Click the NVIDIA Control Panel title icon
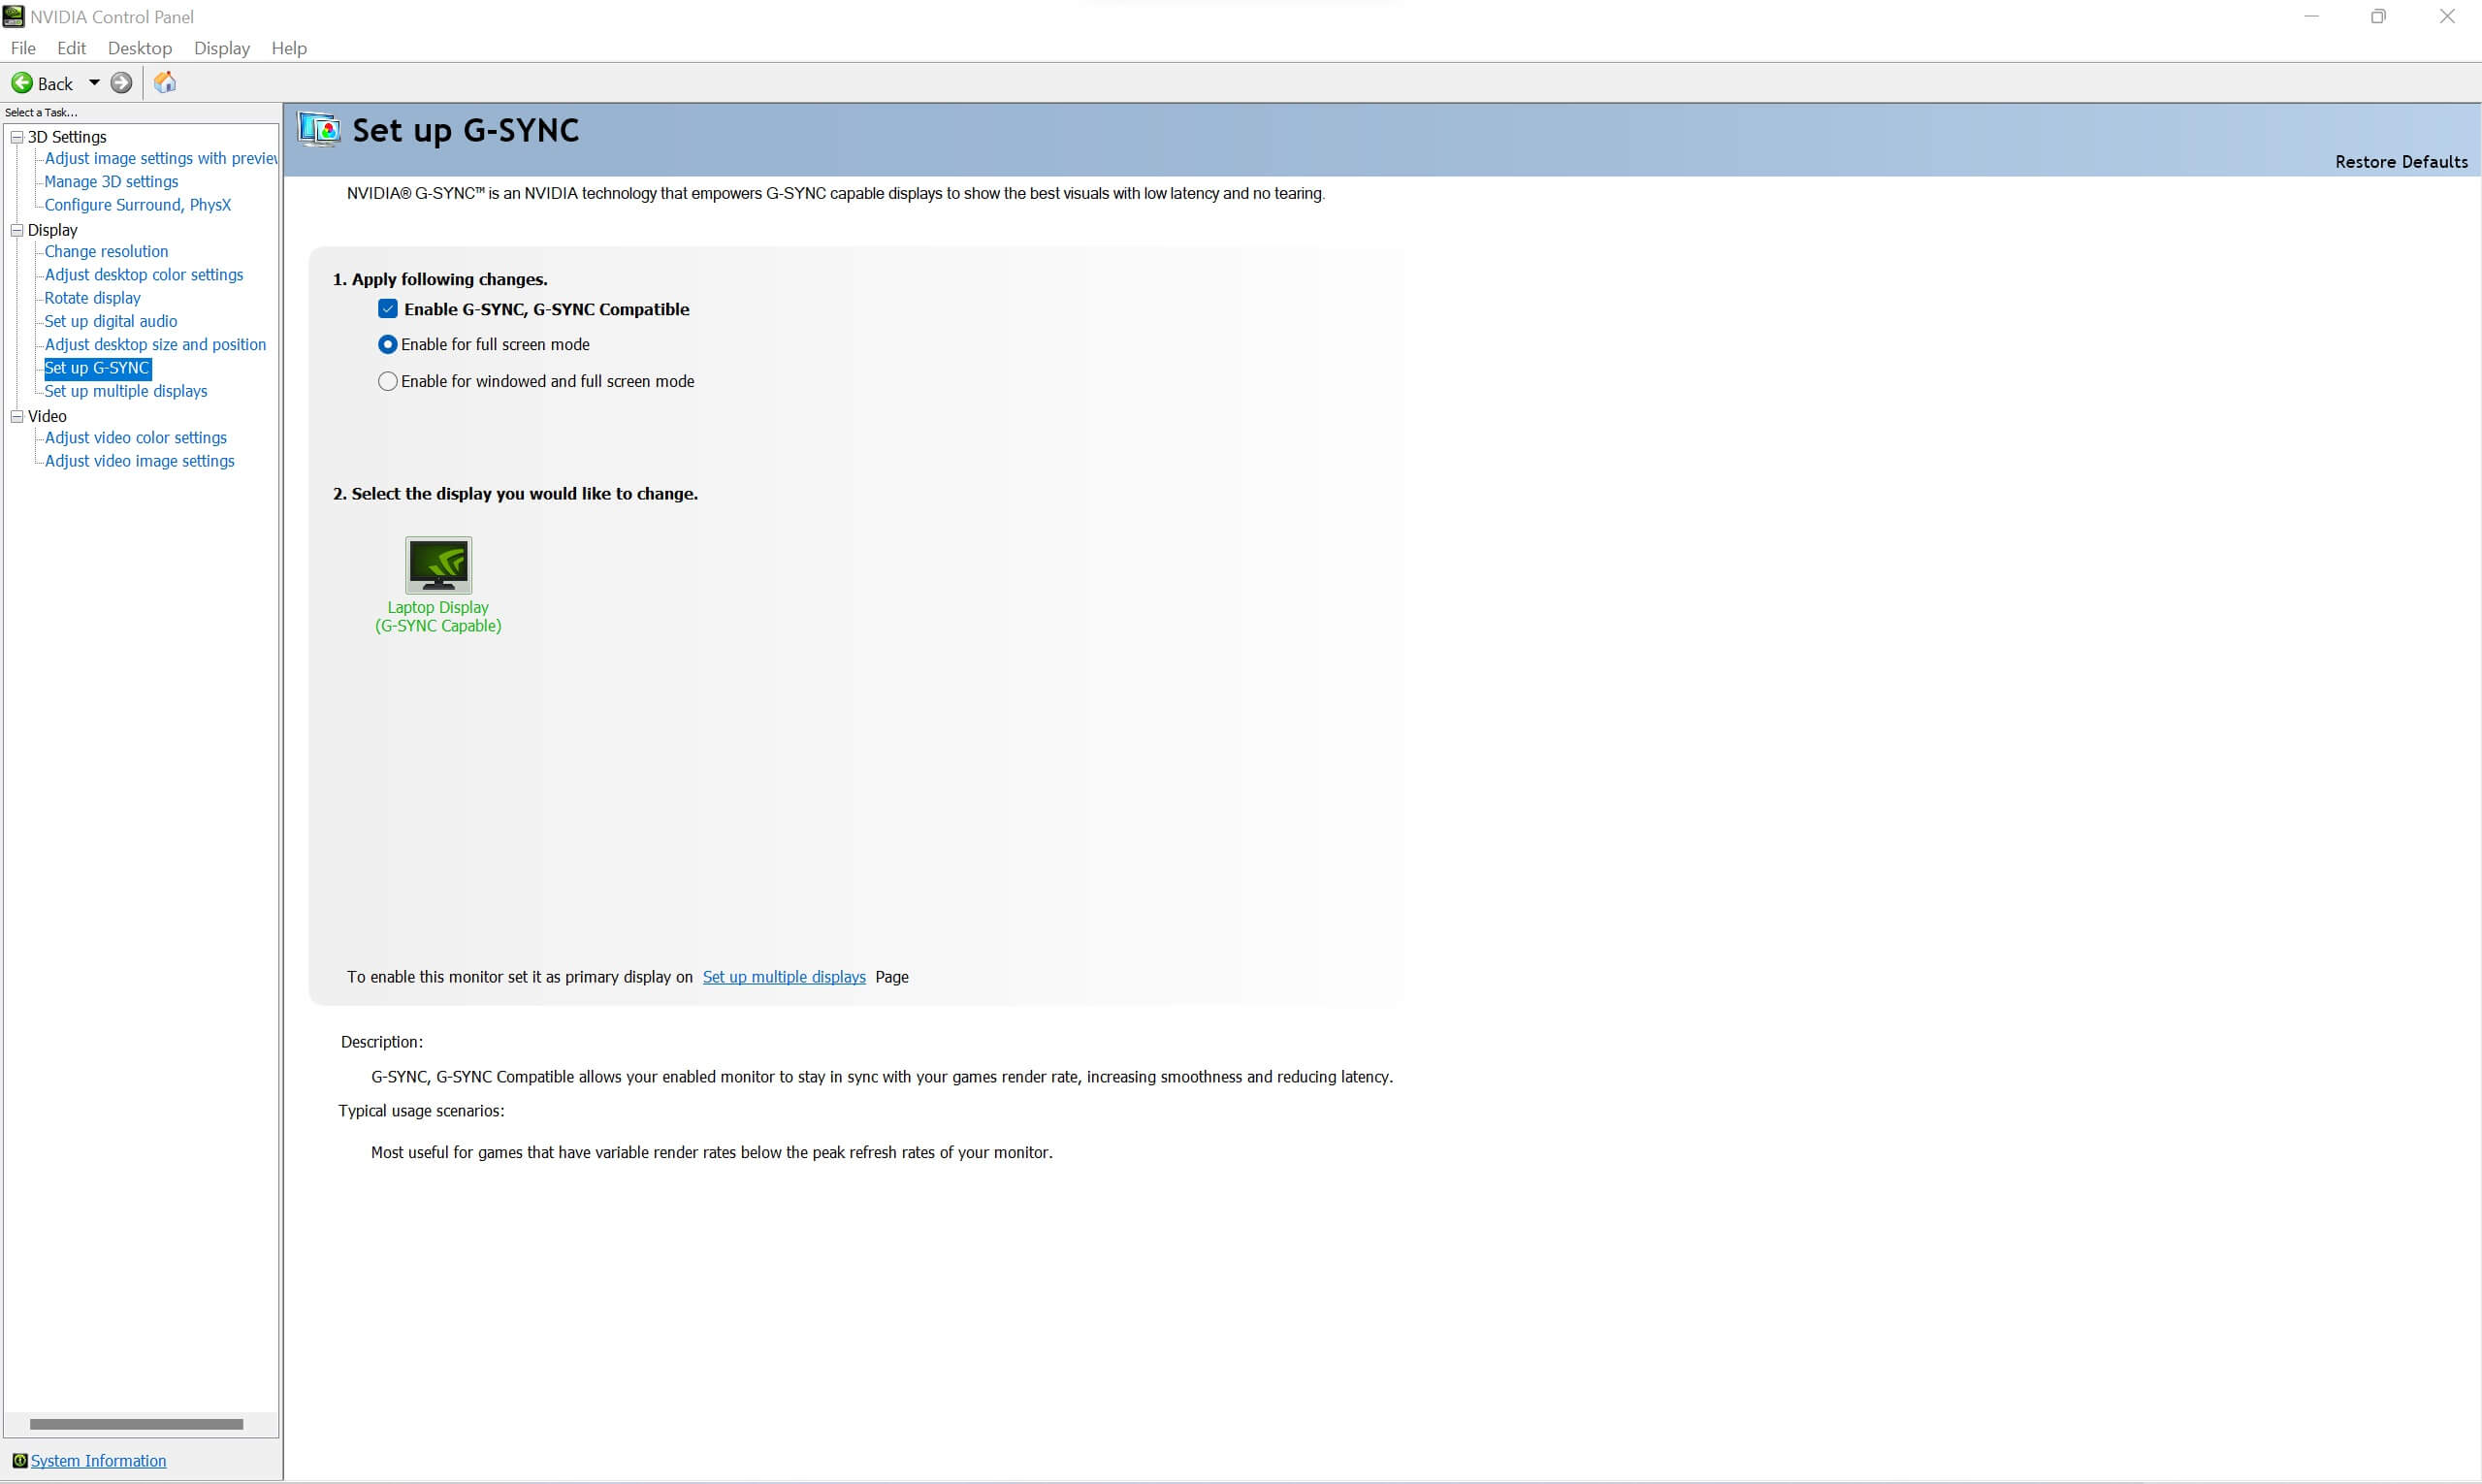The width and height of the screenshot is (2482, 1484). click(14, 16)
